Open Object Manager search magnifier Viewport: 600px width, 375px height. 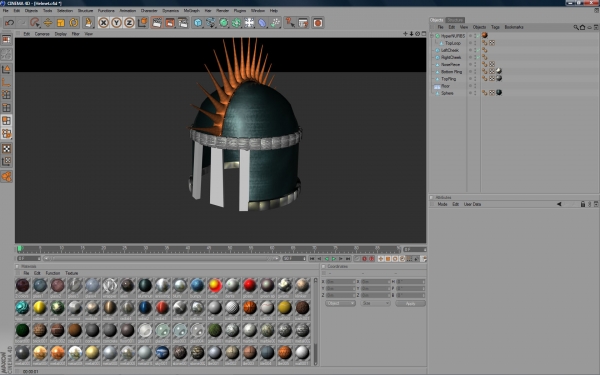tap(576, 27)
